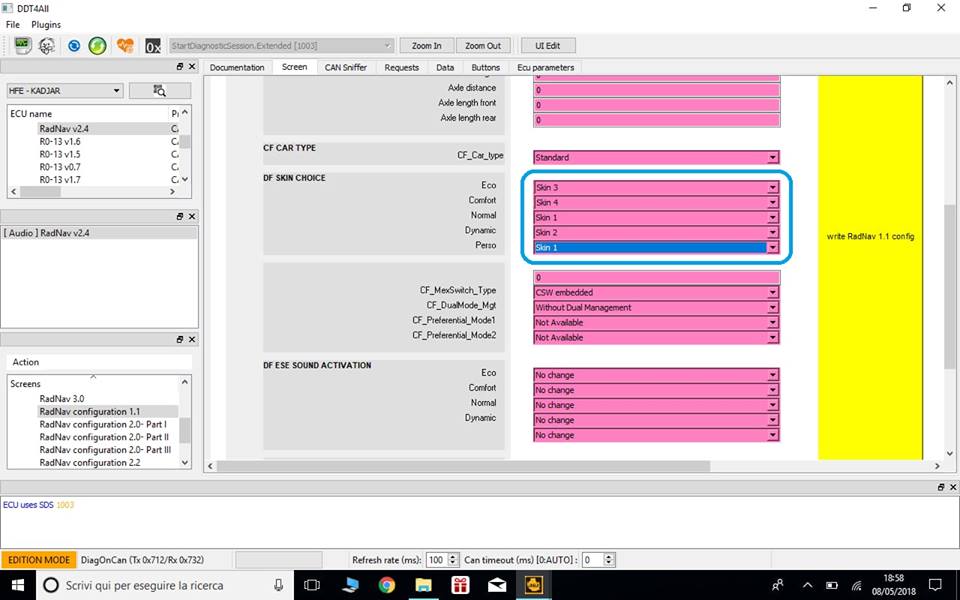Open the HFE - KADJAR vehicle dropdown
Image resolution: width=960 pixels, height=600 pixels.
point(65,91)
